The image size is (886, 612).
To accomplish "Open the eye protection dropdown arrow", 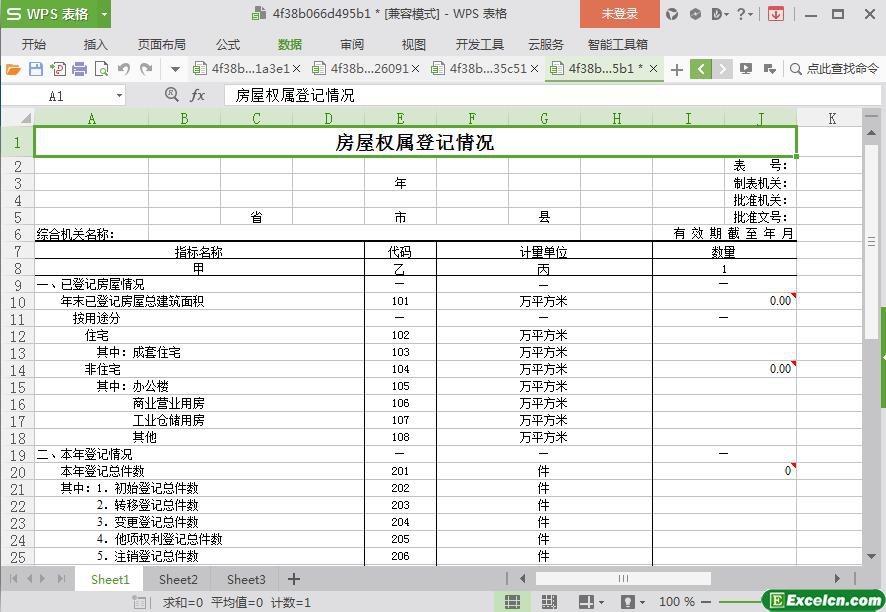I will 642,602.
